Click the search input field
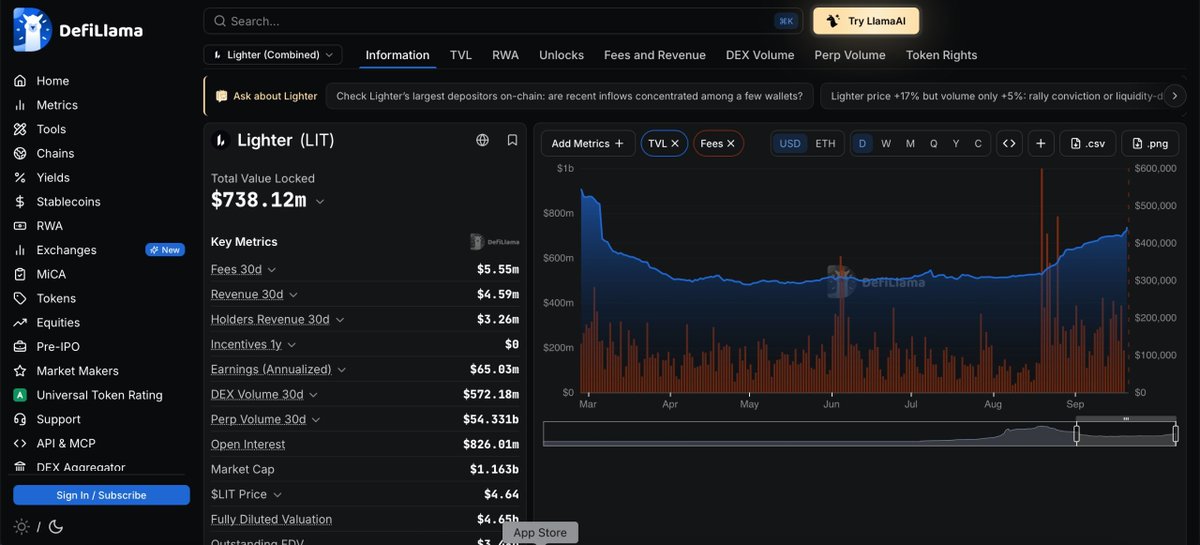 click(x=503, y=21)
